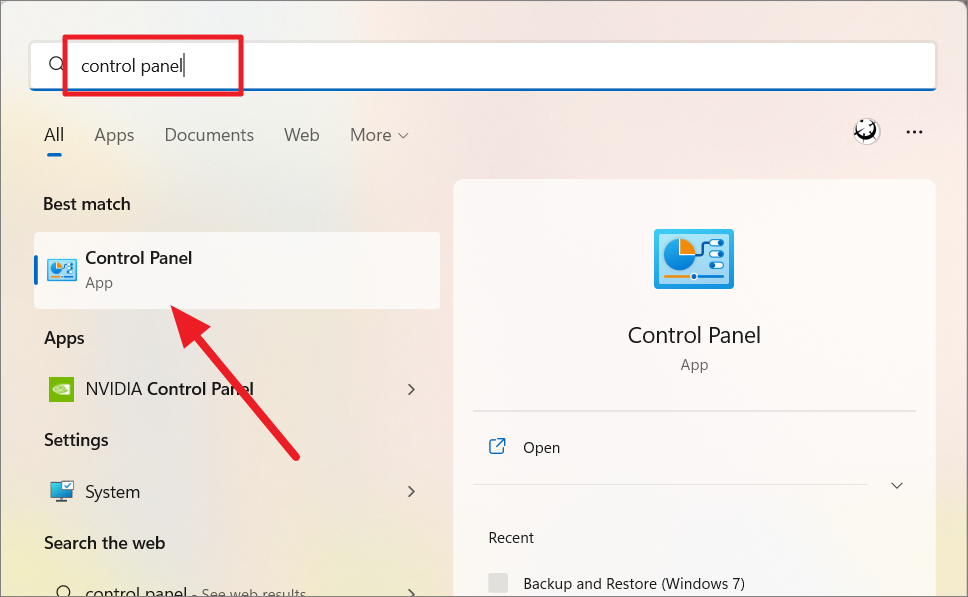Viewport: 968px width, 597px height.
Task: Click the 'Best match' heading text
Action: coord(86,204)
